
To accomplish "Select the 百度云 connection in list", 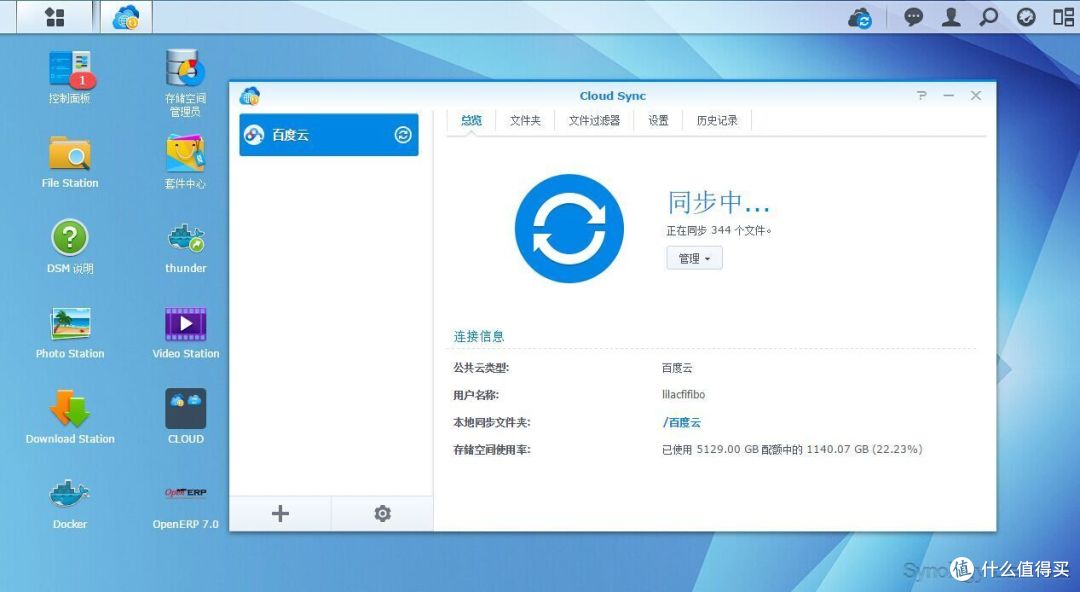I will [x=329, y=134].
